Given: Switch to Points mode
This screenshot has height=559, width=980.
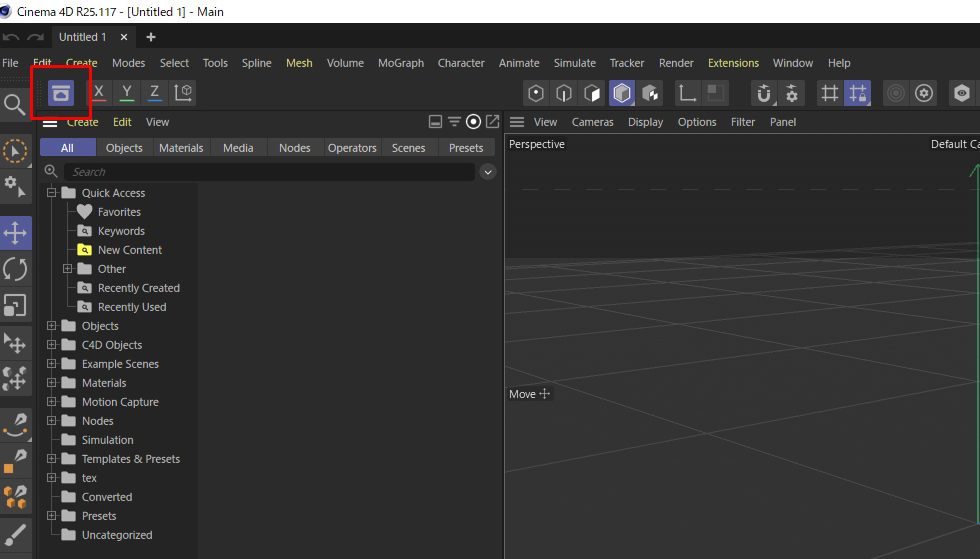Looking at the screenshot, I should (x=536, y=93).
